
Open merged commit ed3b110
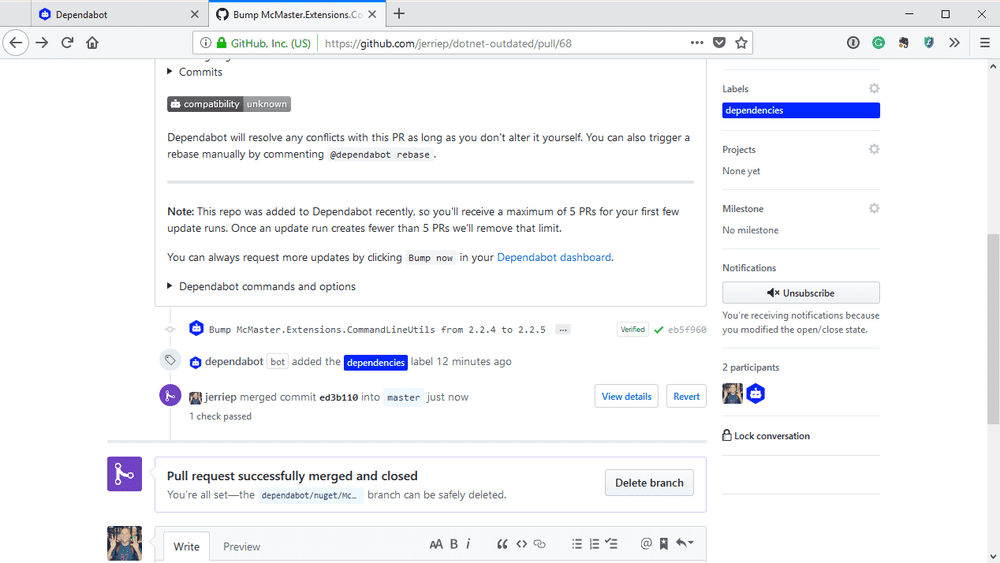[339, 397]
